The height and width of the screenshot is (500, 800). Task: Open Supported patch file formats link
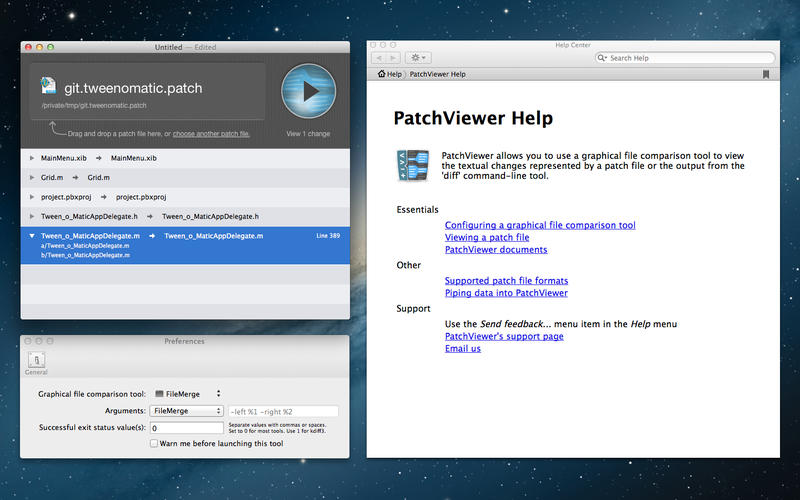[x=506, y=281]
